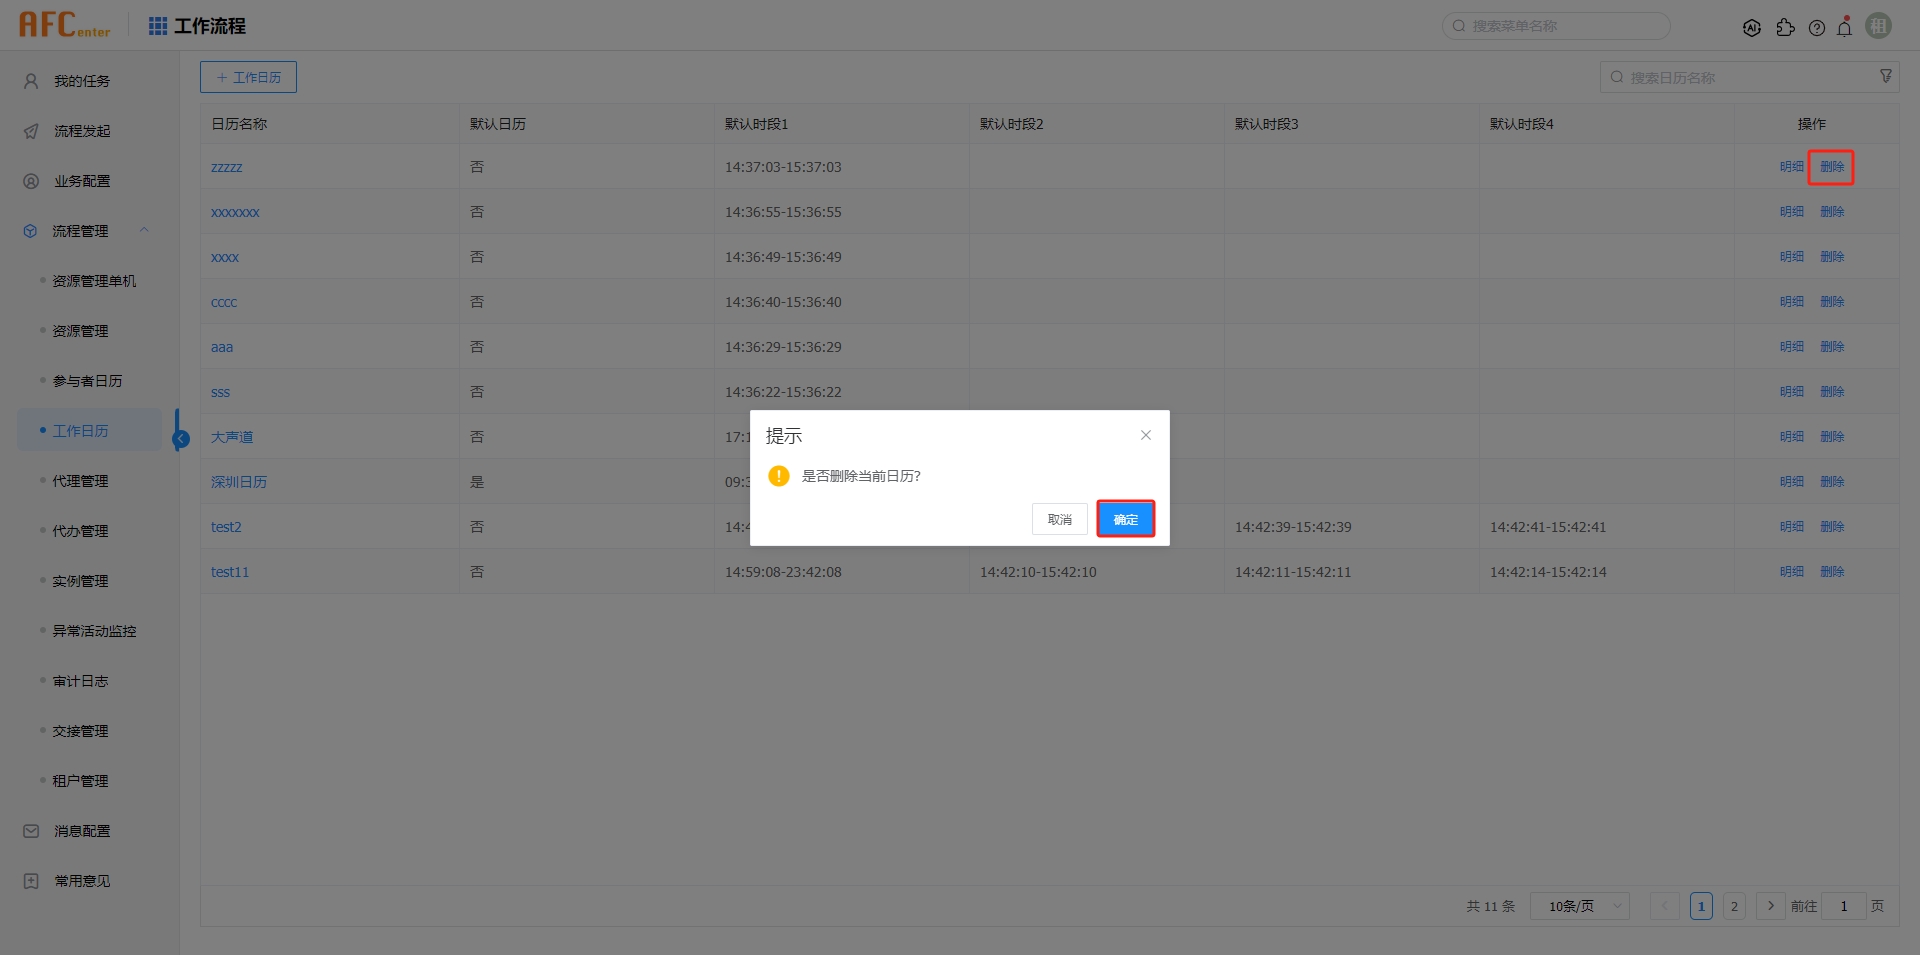Open the 10条/页 page size dropdown

1579,906
